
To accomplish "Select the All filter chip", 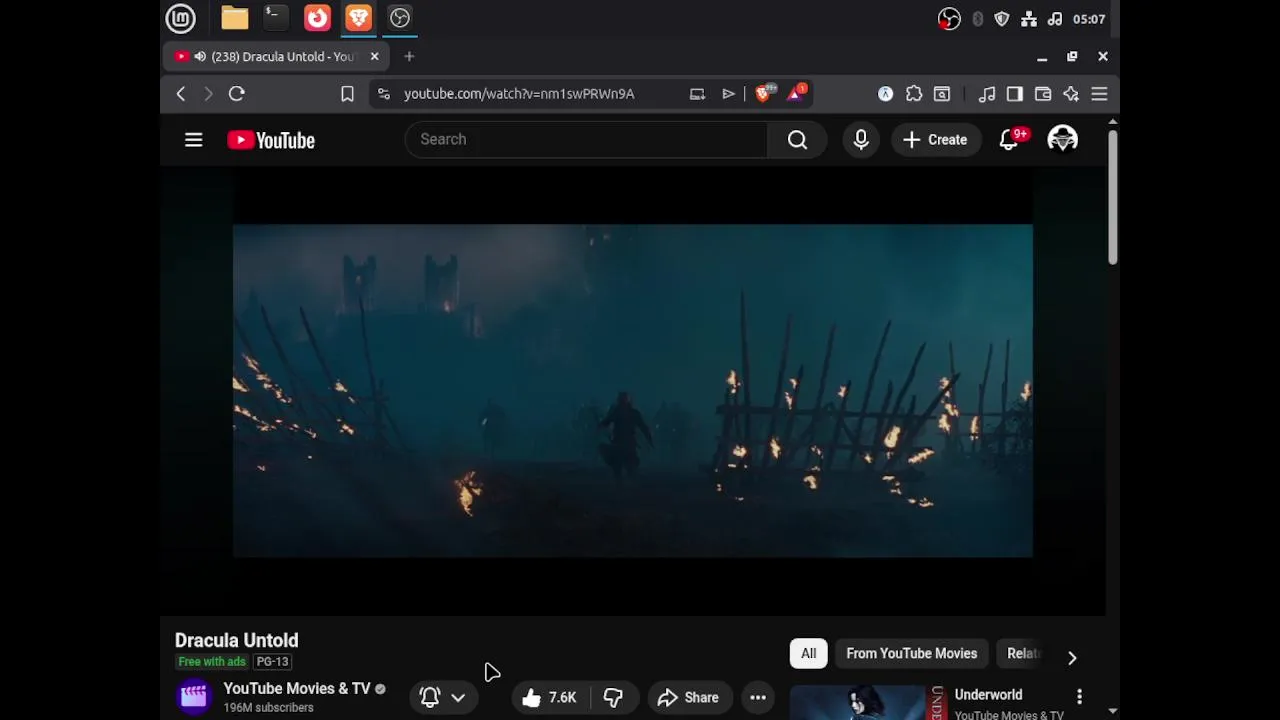I will pos(808,654).
